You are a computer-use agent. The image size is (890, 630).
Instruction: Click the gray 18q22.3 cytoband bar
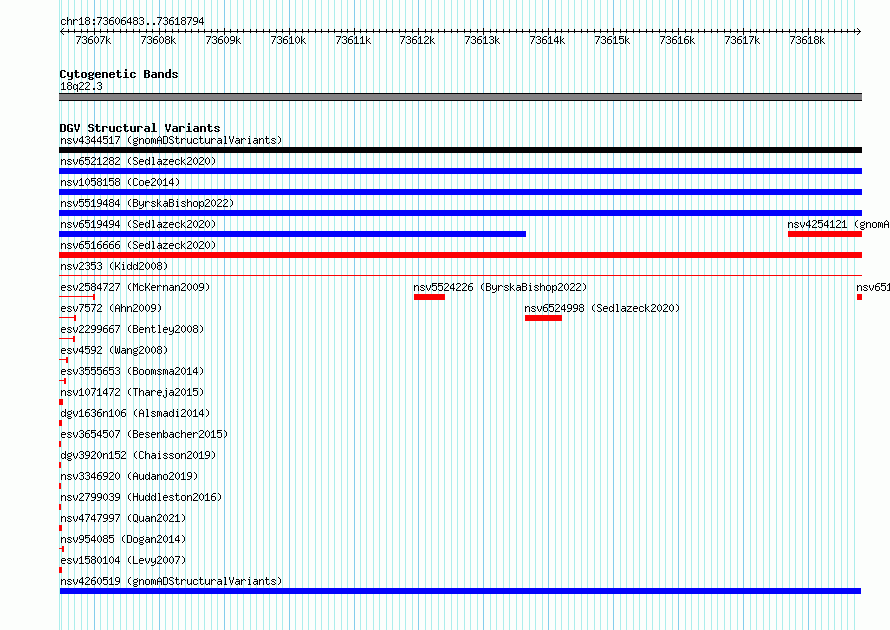(460, 97)
